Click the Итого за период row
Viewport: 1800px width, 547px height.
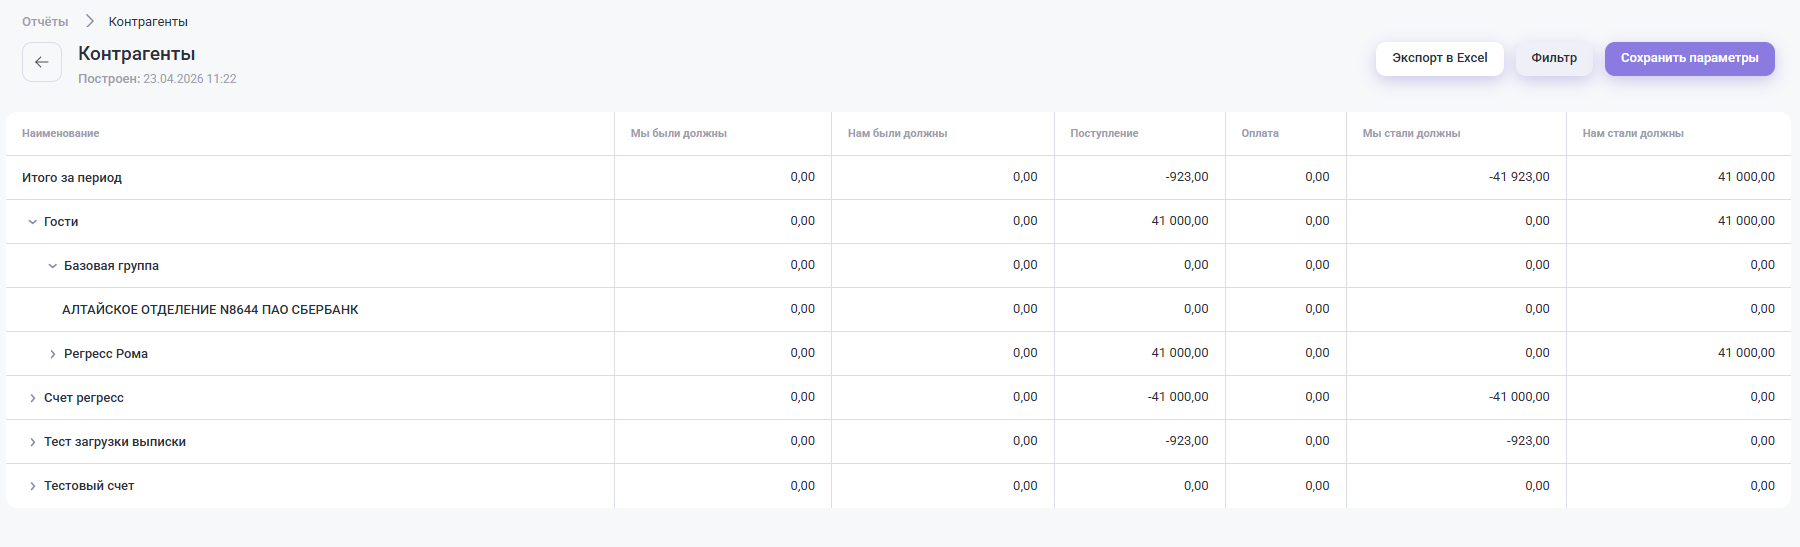[x=72, y=178]
